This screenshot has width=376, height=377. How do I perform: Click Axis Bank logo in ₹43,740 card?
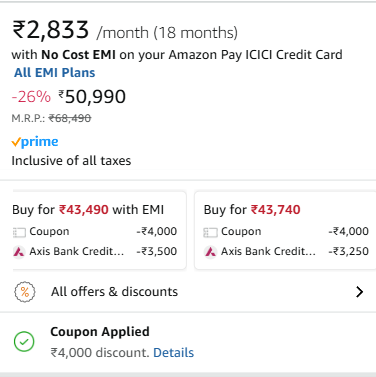pyautogui.click(x=210, y=251)
